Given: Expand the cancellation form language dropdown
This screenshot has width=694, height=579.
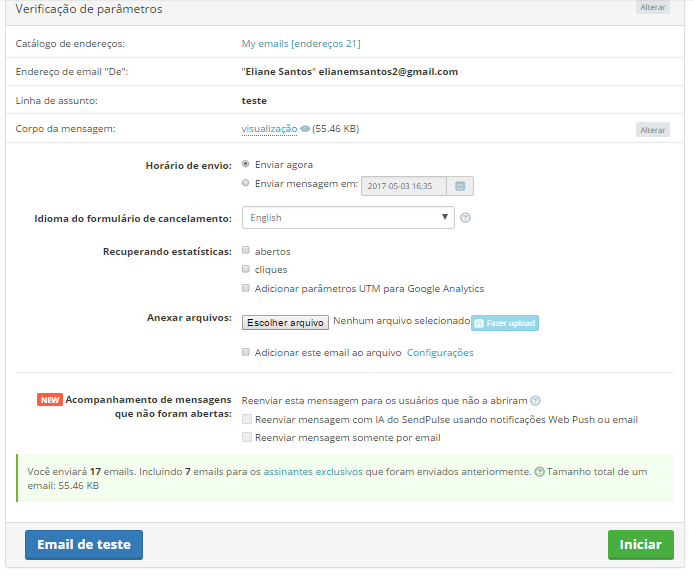Looking at the screenshot, I should click(x=348, y=218).
